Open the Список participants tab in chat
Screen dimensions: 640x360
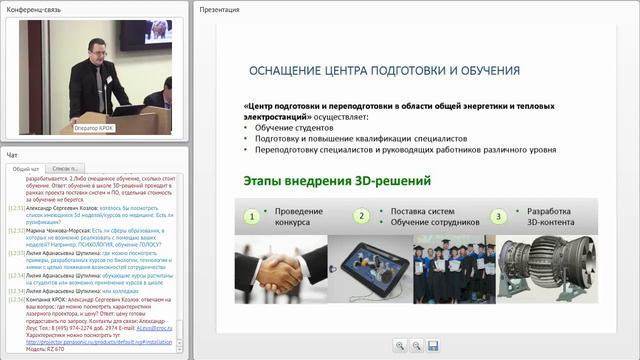65,168
